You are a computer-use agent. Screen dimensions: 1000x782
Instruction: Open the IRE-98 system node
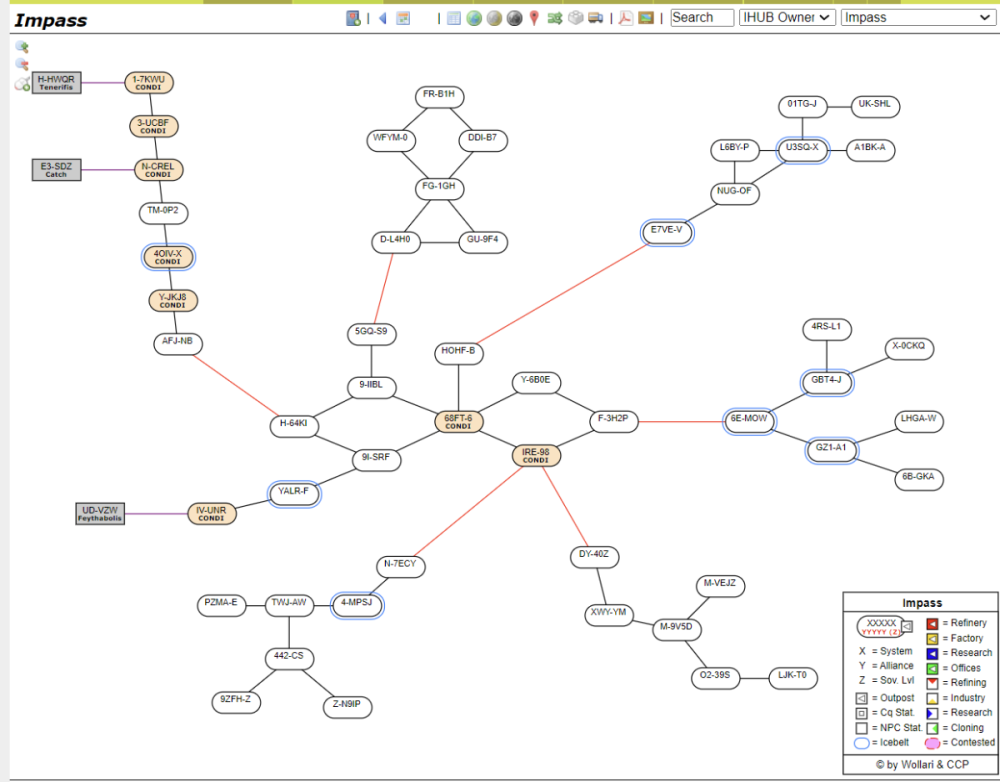click(536, 455)
